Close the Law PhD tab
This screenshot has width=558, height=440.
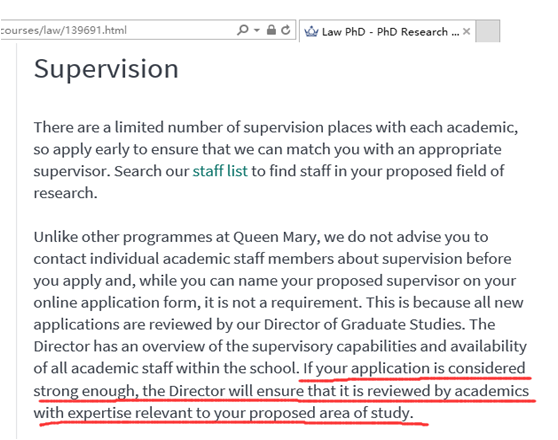coord(466,32)
